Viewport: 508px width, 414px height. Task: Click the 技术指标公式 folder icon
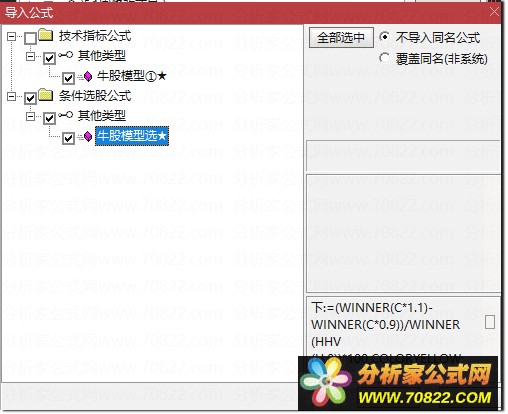[x=46, y=35]
